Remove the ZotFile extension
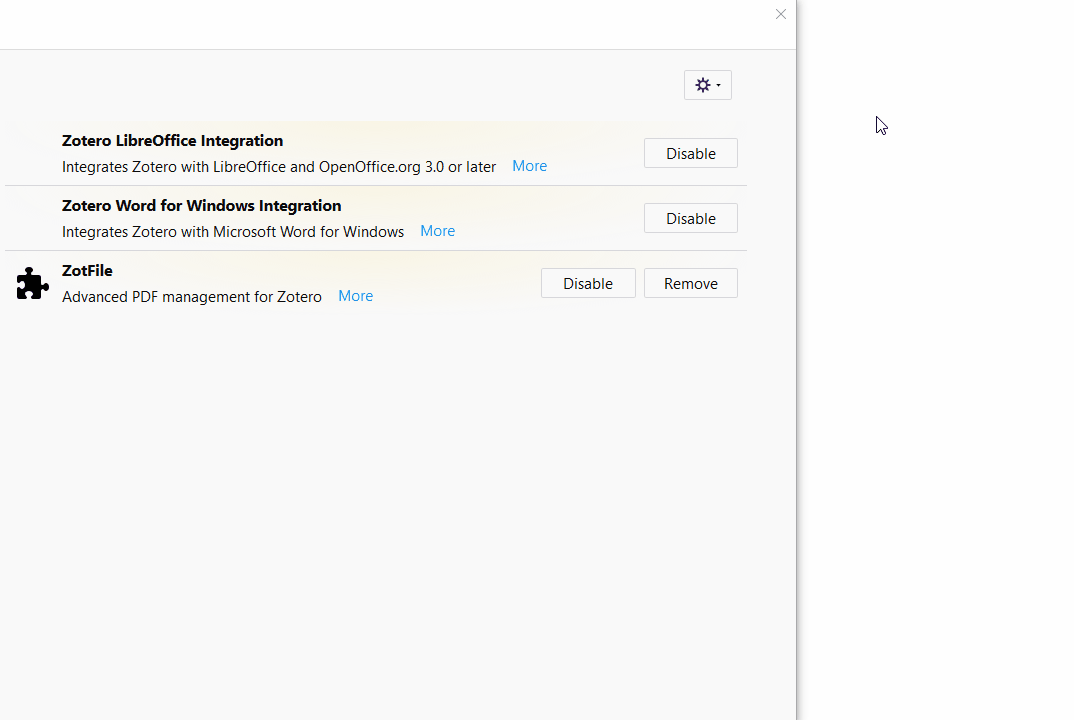 (690, 283)
